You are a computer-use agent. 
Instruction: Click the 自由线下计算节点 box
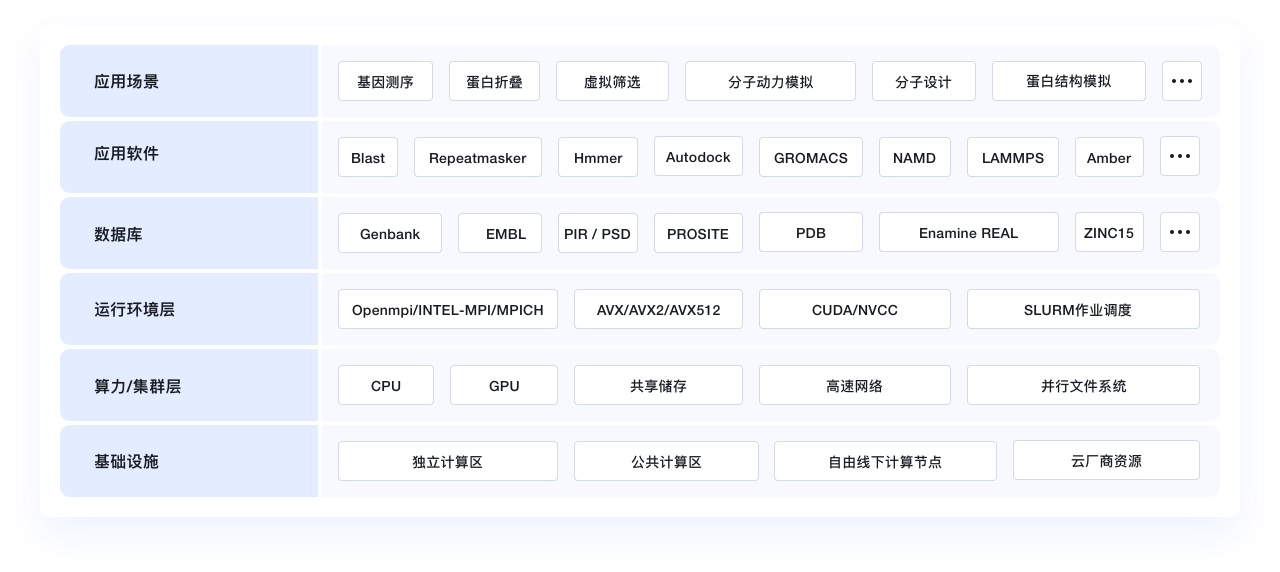coord(885,461)
